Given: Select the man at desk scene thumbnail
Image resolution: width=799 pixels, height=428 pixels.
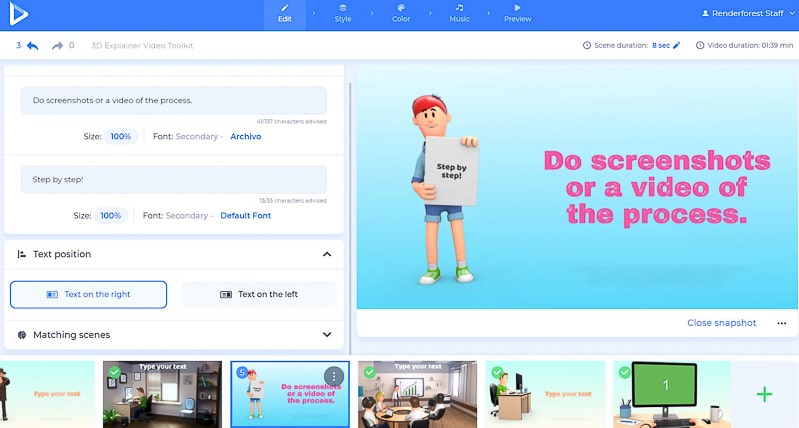Looking at the screenshot, I should click(x=545, y=394).
